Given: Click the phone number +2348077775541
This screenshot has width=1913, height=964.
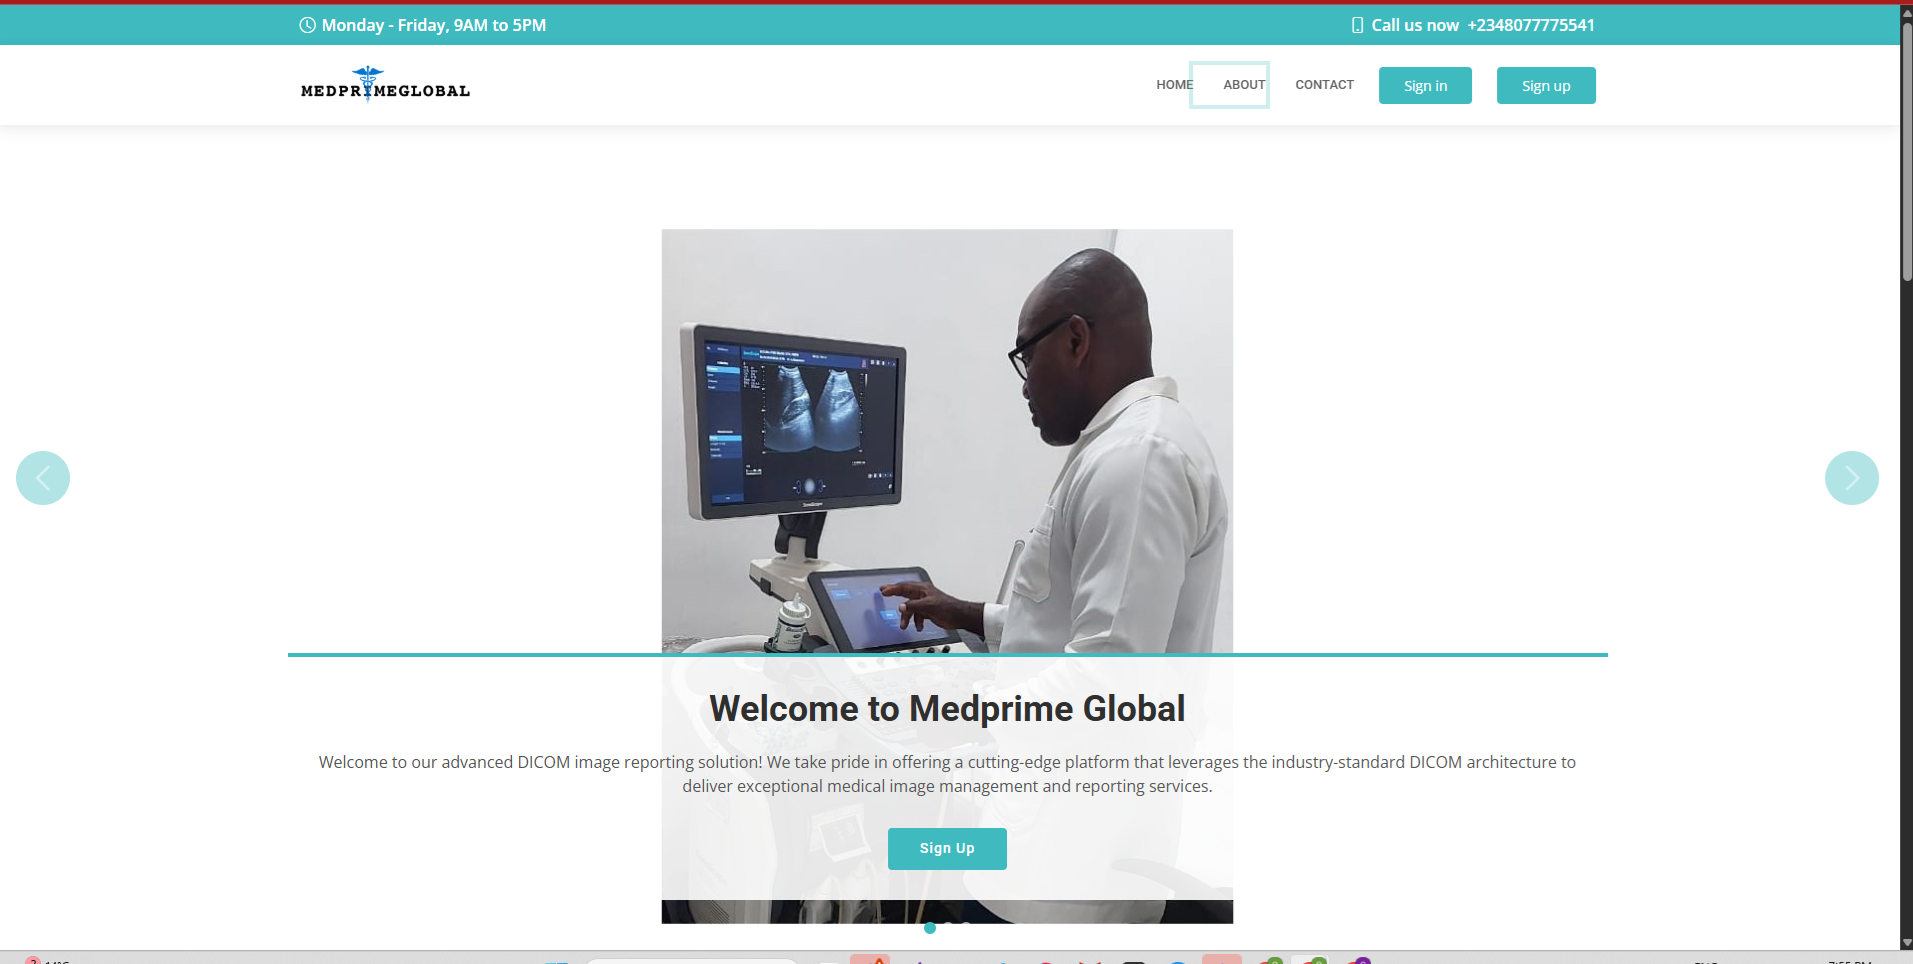Looking at the screenshot, I should tap(1530, 25).
